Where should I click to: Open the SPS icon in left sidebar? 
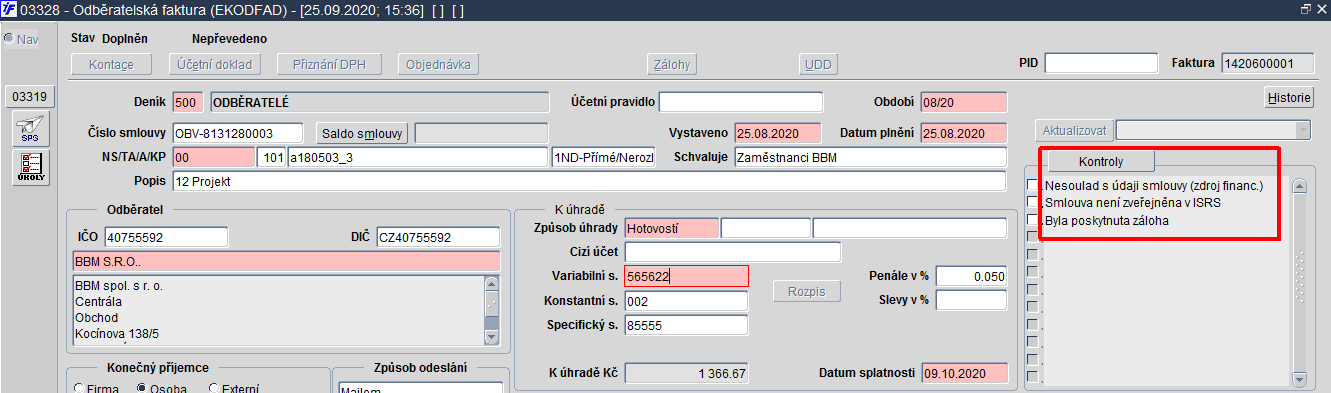click(29, 130)
